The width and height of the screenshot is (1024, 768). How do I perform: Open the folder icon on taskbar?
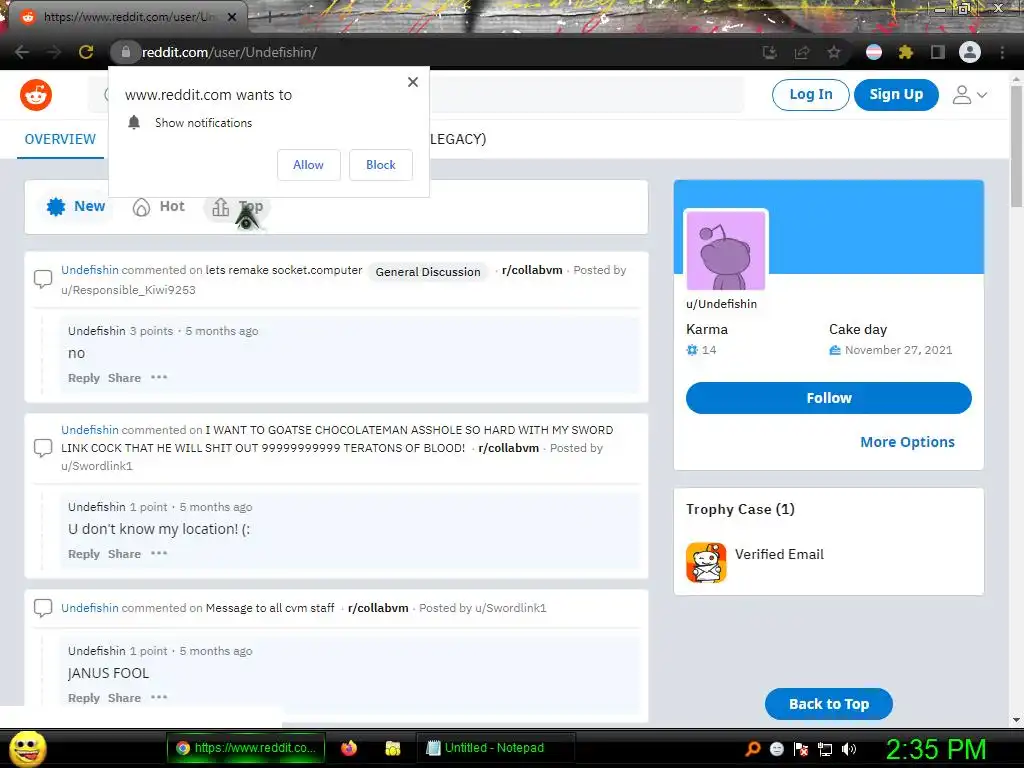coord(393,748)
